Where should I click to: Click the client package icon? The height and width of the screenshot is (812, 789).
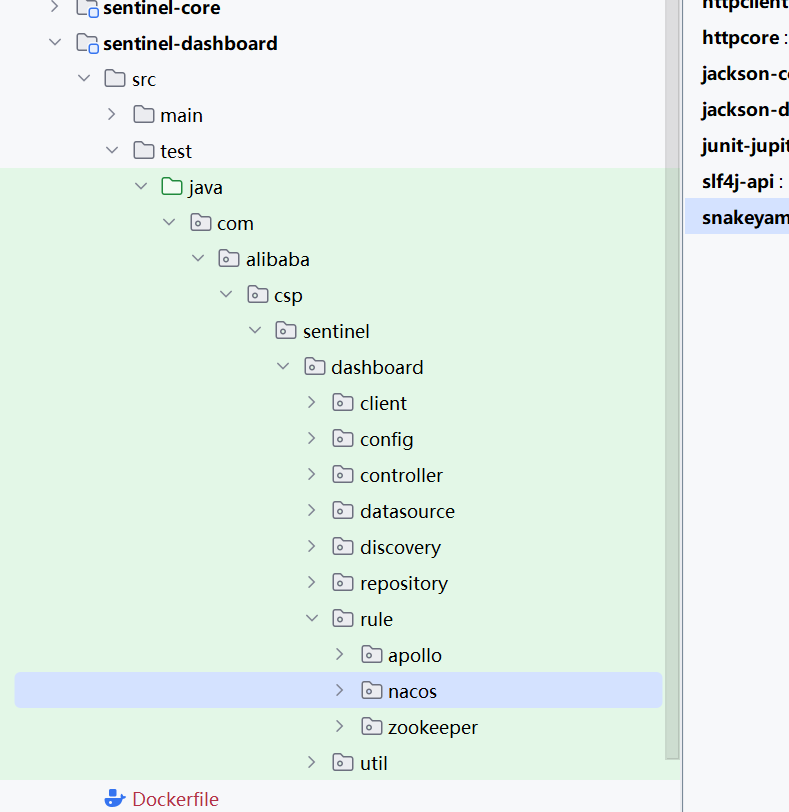tap(343, 403)
